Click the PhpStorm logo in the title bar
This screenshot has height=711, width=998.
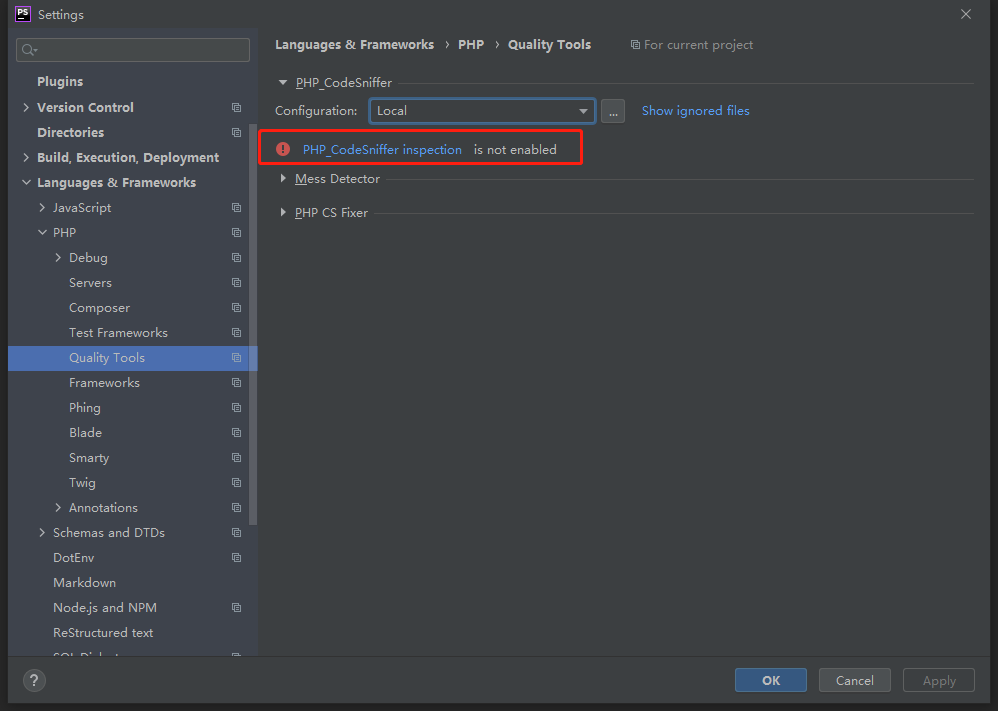23,14
